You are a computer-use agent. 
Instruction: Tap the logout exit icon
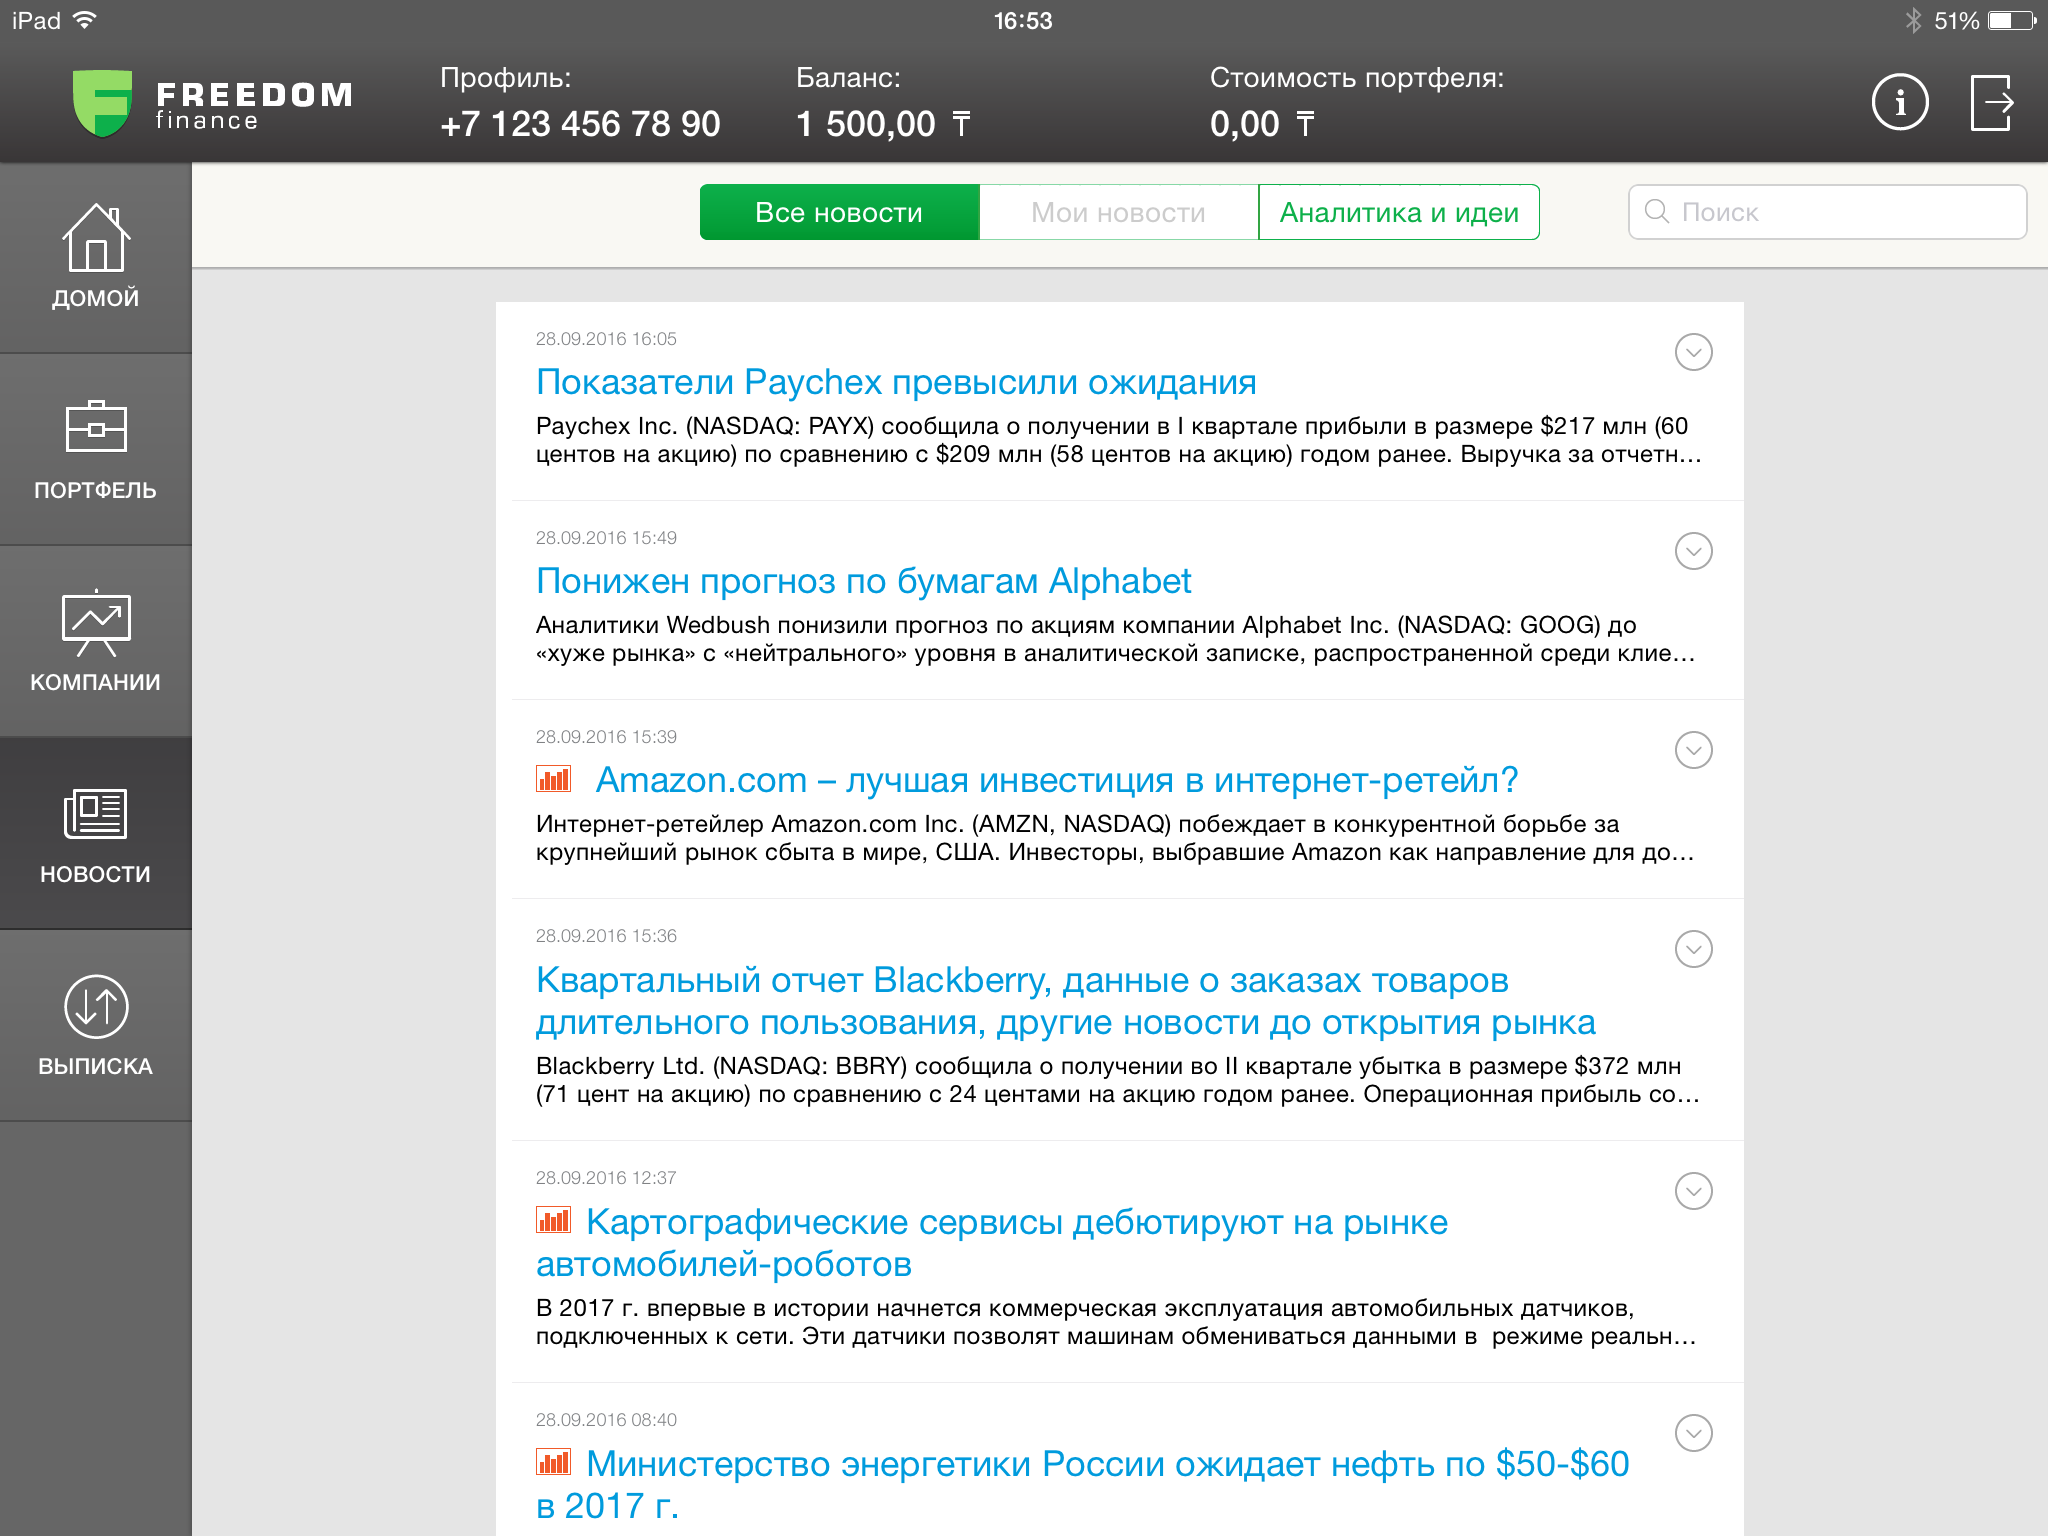(x=1991, y=102)
